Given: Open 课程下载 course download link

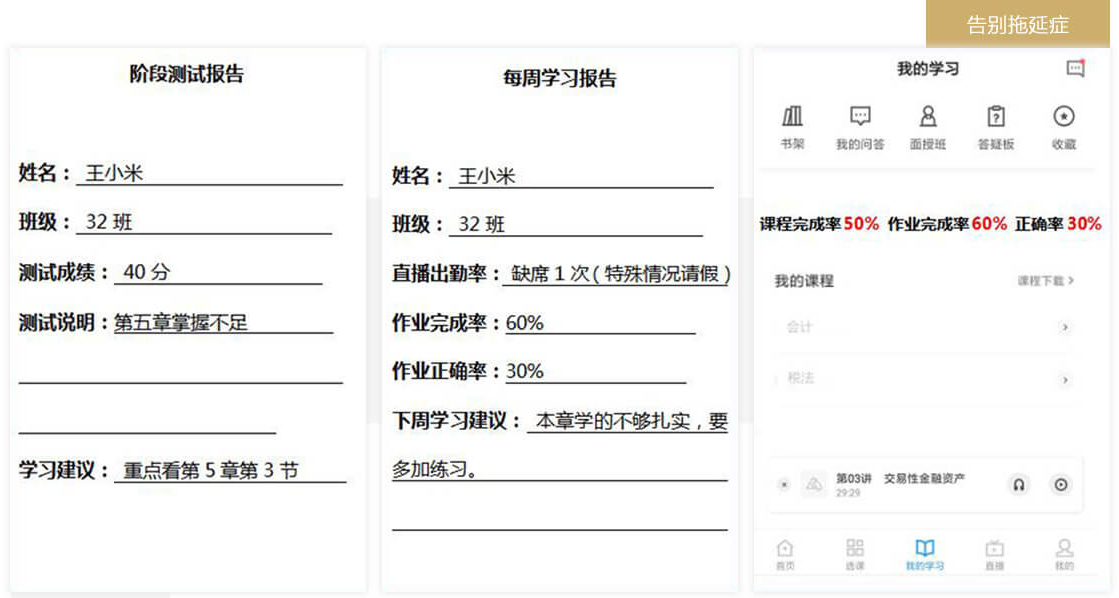Looking at the screenshot, I should (x=1045, y=281).
